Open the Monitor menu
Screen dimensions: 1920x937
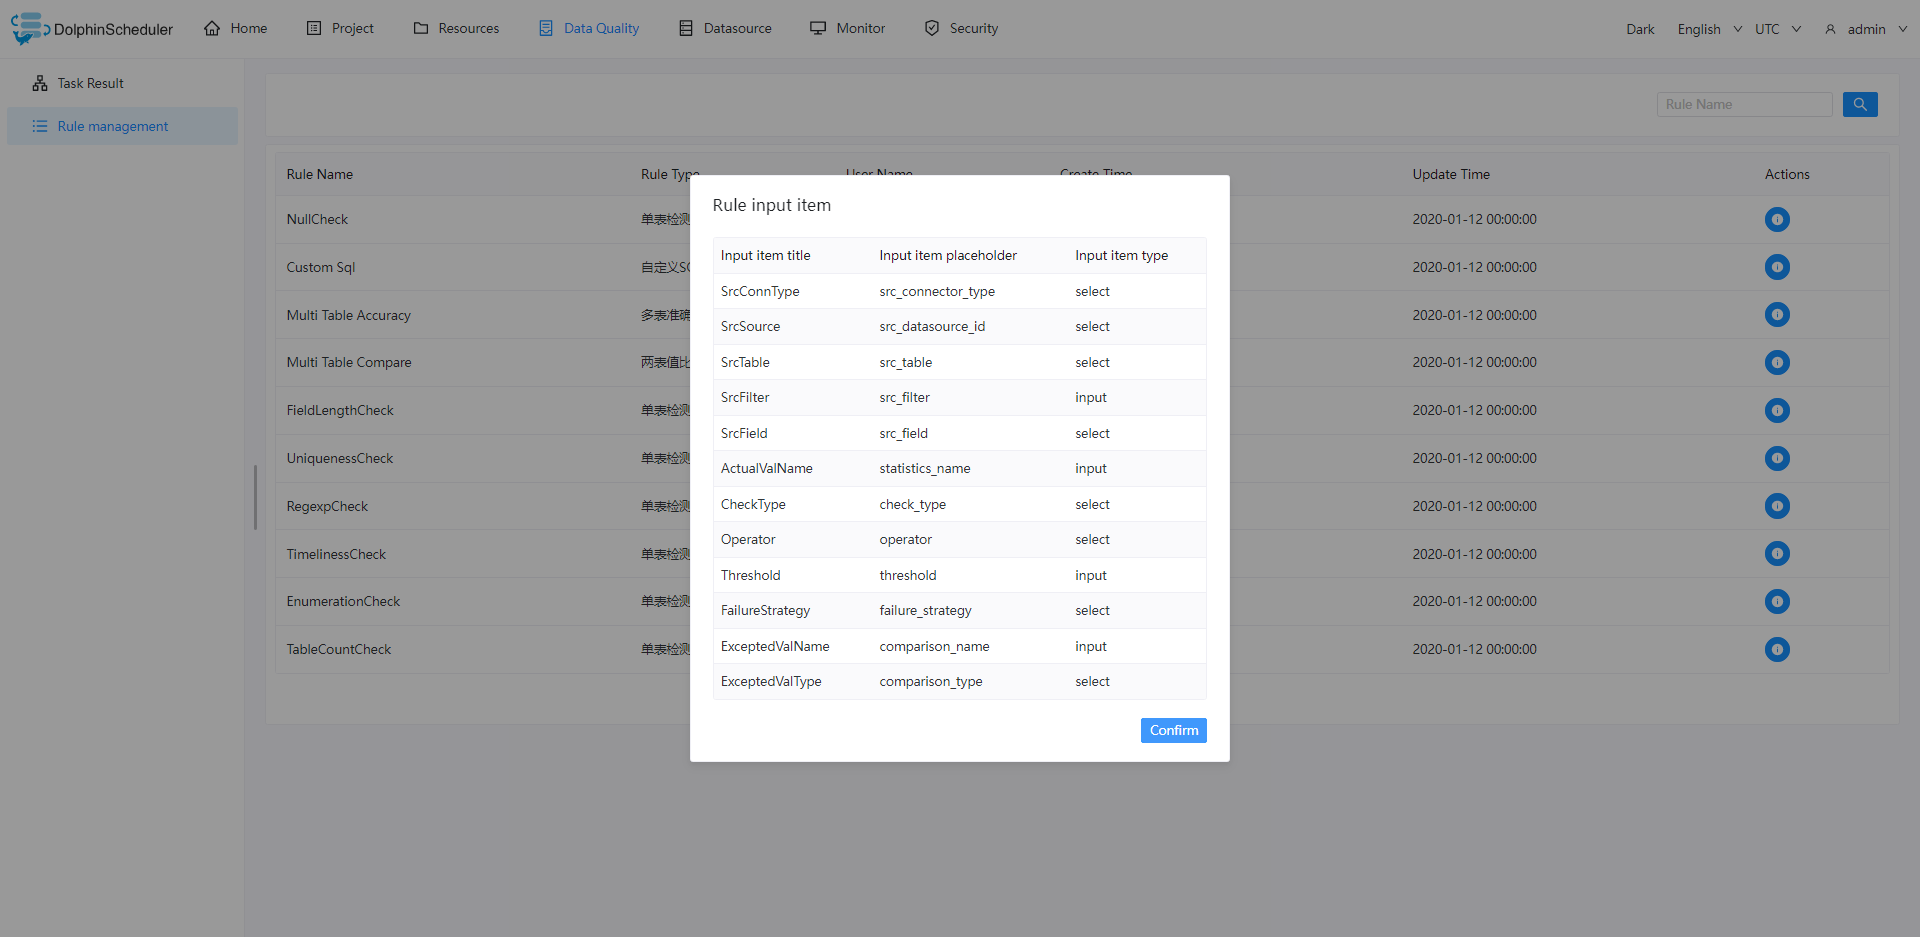[847, 28]
